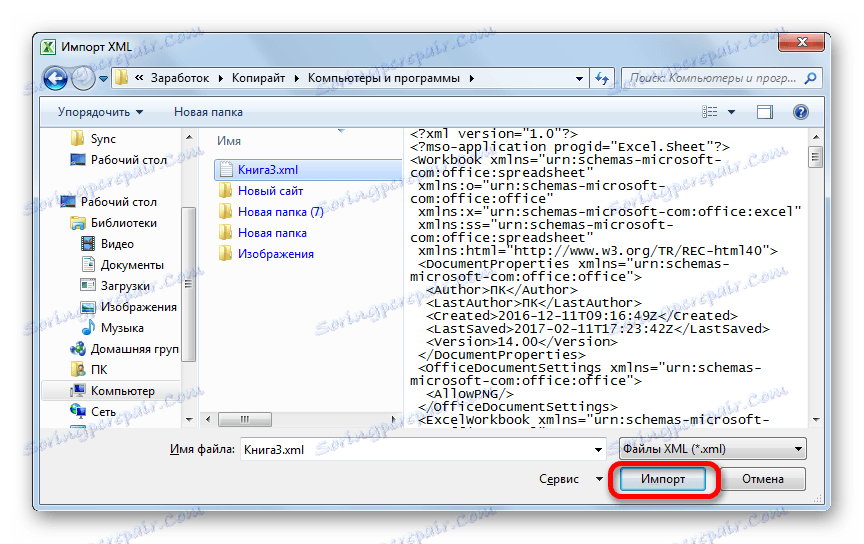Viewport: 864px width, 544px height.
Task: Select Заработок in the breadcrumb path
Action: point(180,78)
